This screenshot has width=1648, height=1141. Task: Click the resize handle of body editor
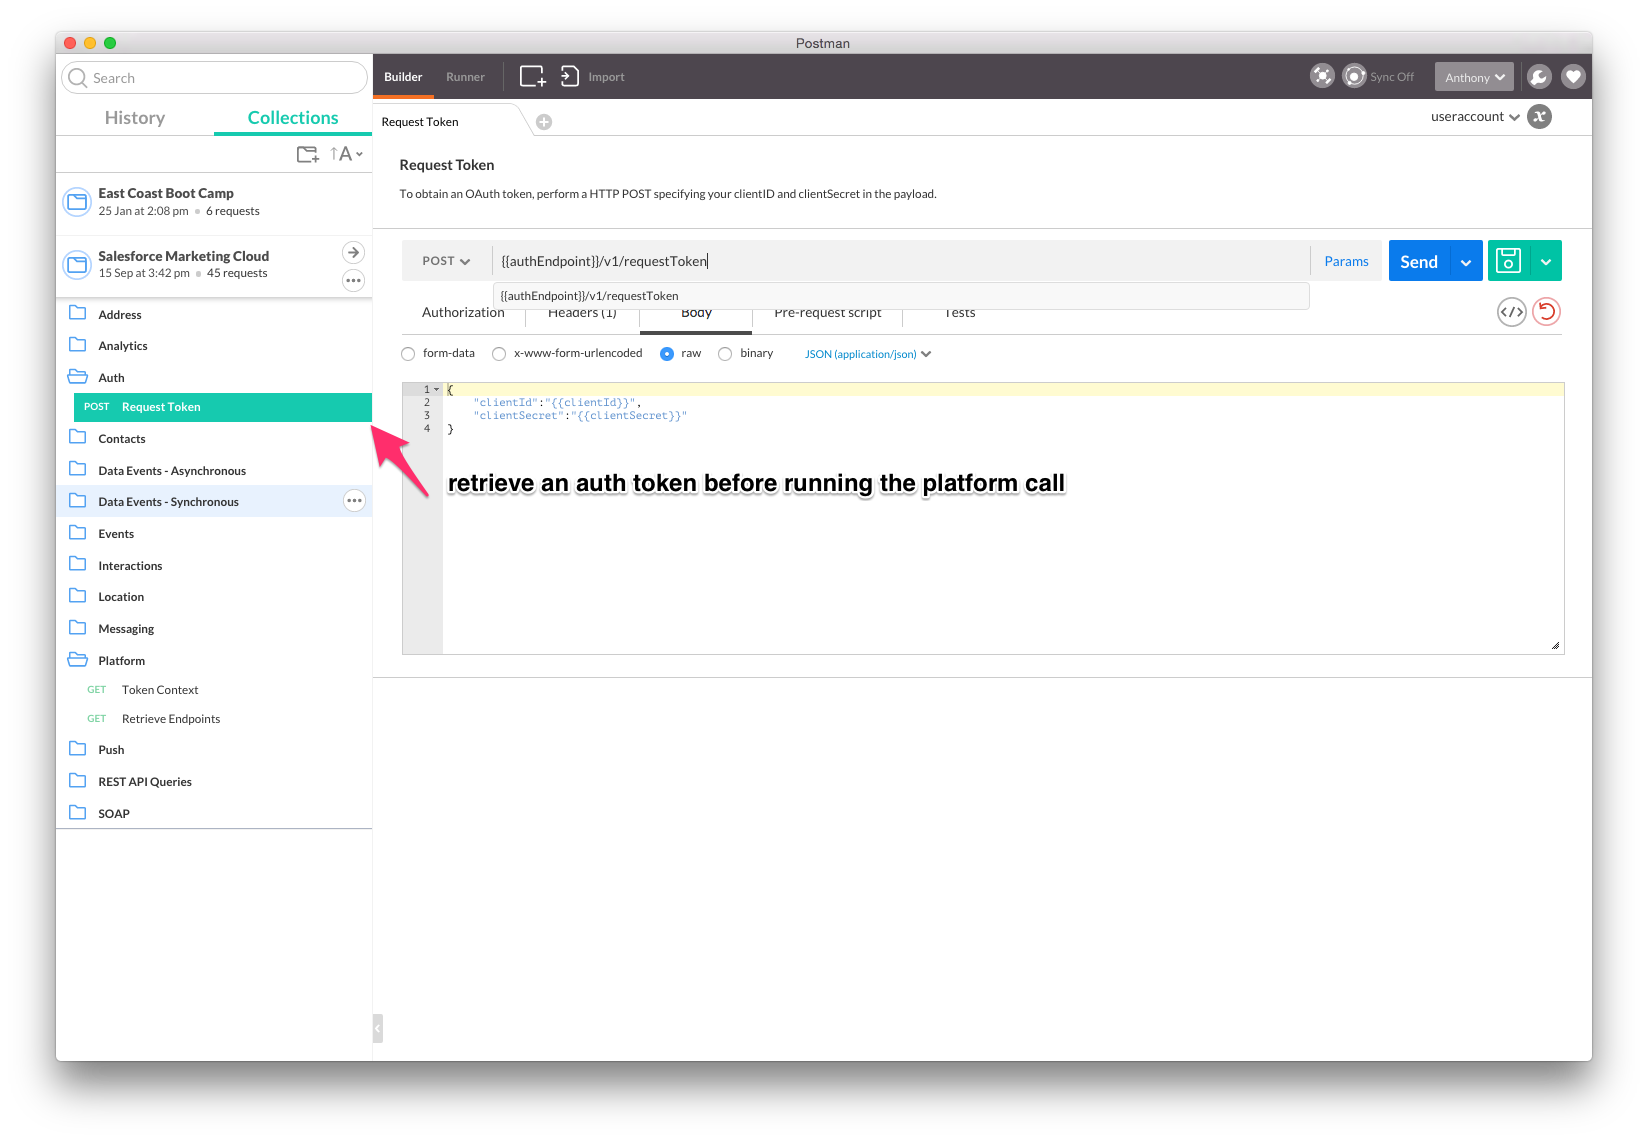coord(1555,646)
